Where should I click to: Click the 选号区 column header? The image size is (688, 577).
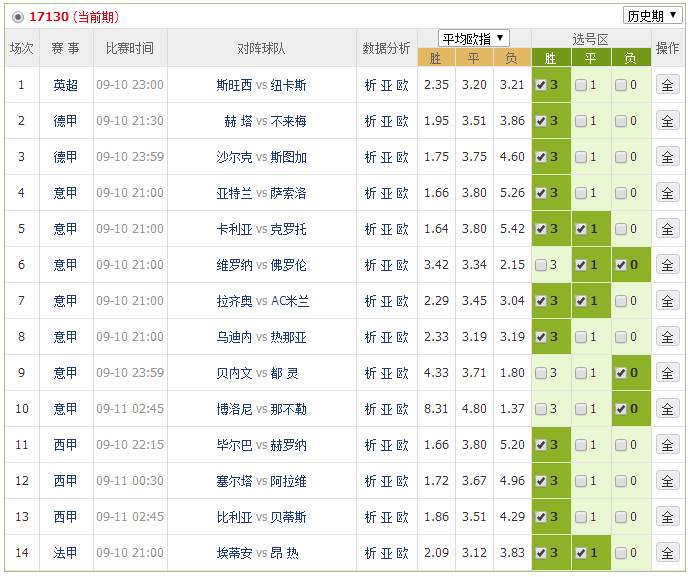[590, 38]
